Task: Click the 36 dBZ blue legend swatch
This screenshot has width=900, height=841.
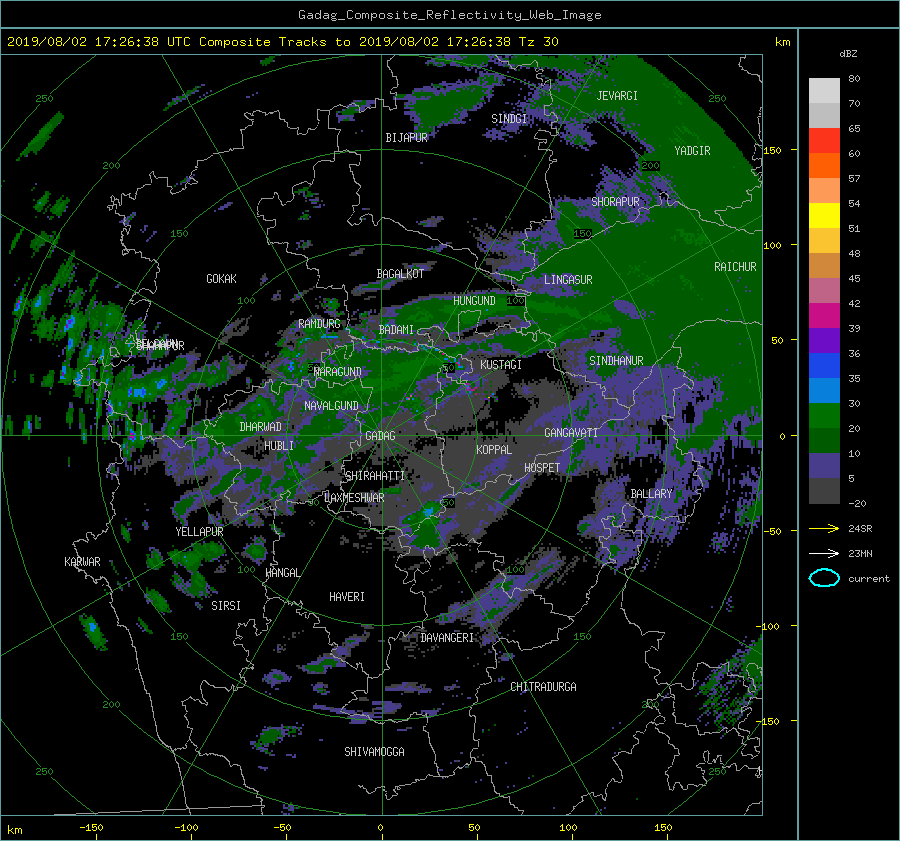Action: tap(824, 365)
